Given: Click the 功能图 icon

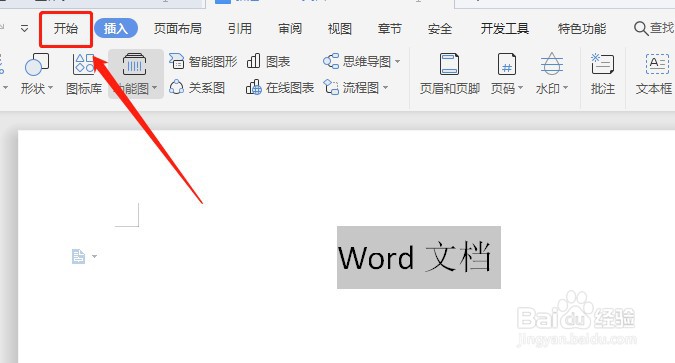Looking at the screenshot, I should (134, 65).
